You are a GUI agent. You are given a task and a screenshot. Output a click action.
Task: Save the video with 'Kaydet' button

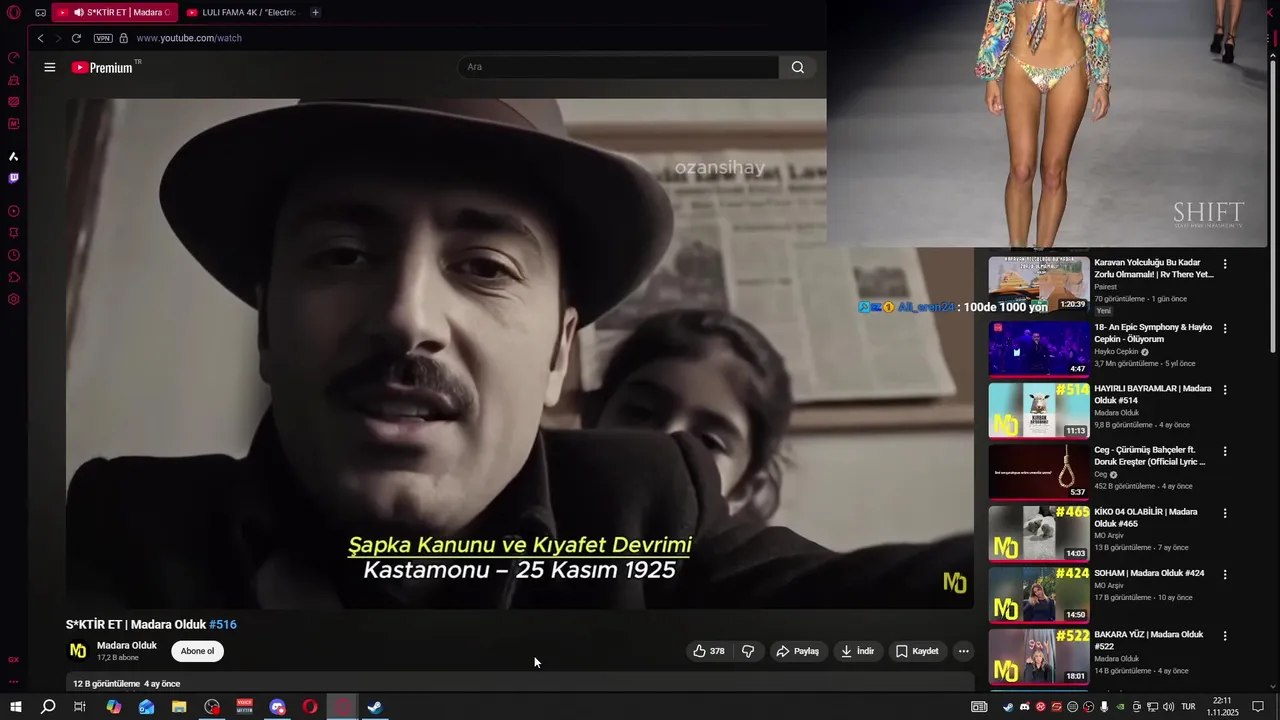pyautogui.click(x=917, y=651)
